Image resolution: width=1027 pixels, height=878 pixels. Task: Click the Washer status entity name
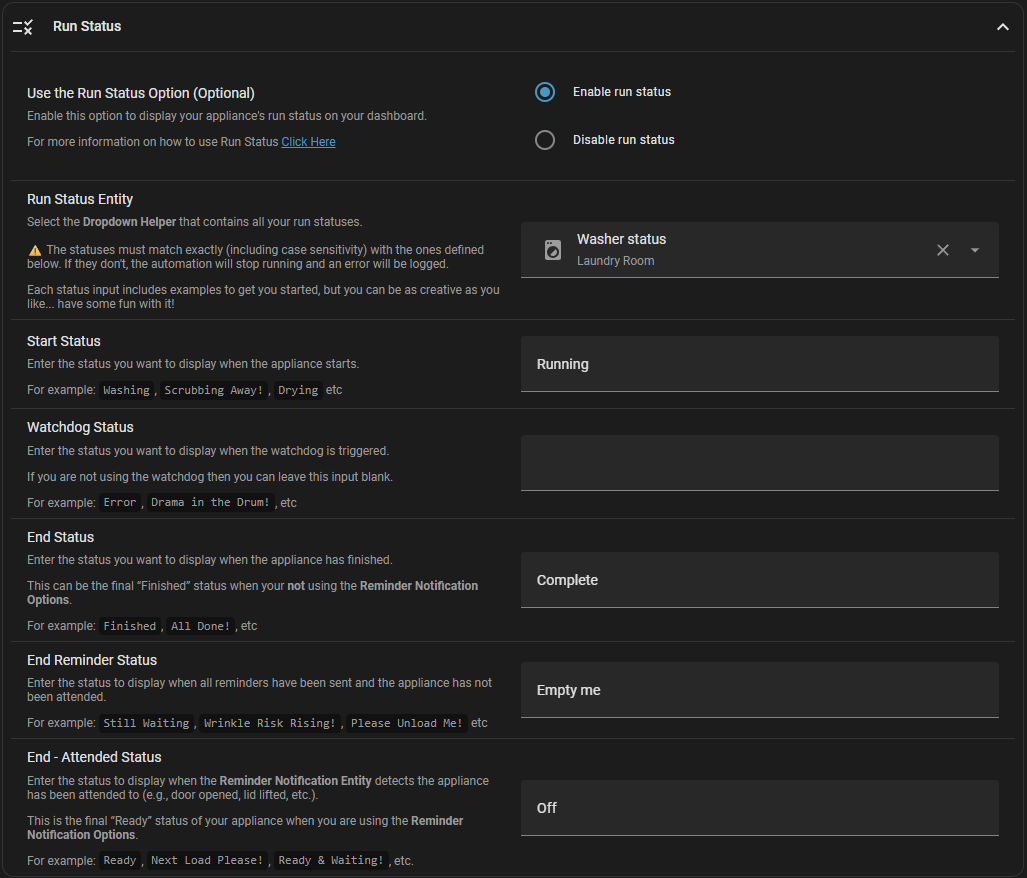[621, 240]
